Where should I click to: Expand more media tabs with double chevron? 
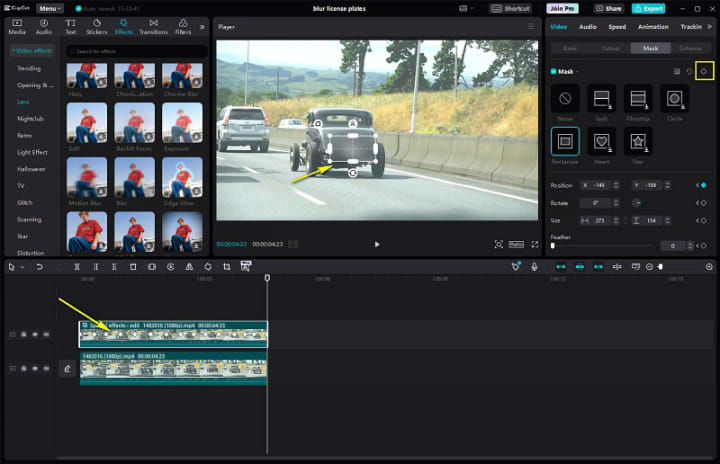pos(203,26)
